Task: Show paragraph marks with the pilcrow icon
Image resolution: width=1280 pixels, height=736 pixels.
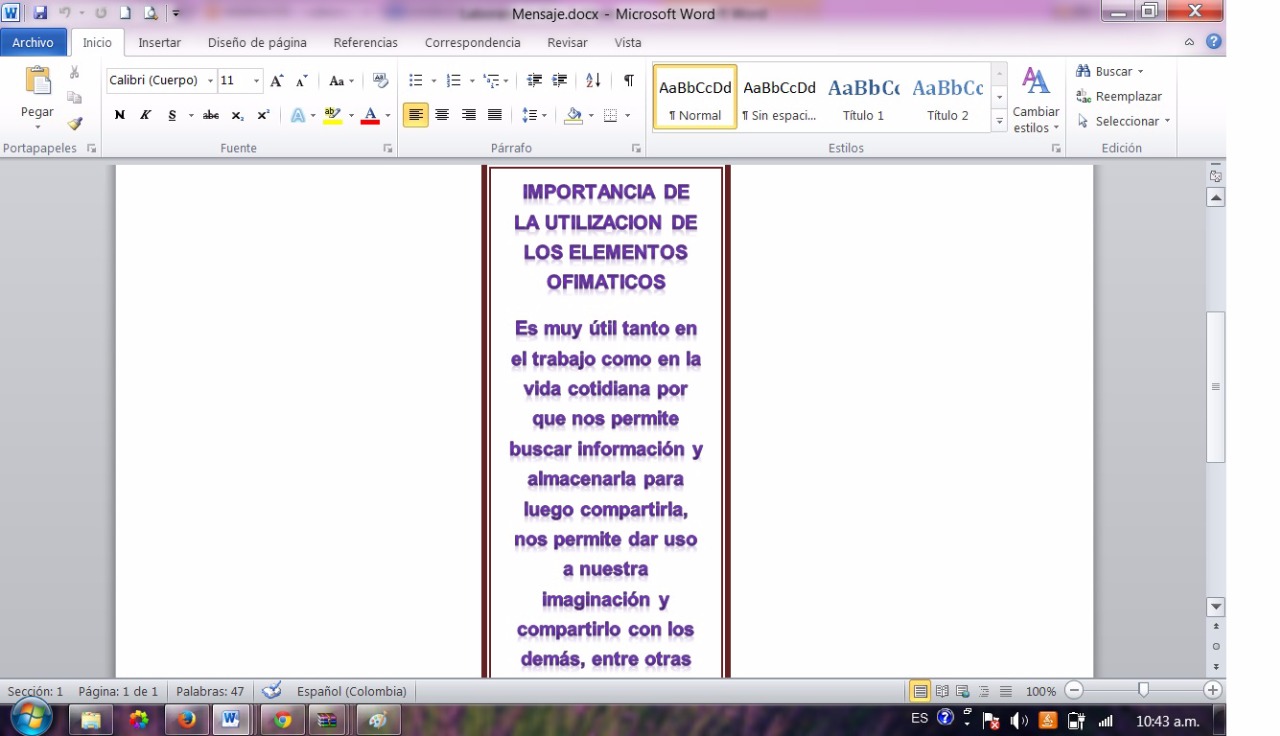Action: 628,81
